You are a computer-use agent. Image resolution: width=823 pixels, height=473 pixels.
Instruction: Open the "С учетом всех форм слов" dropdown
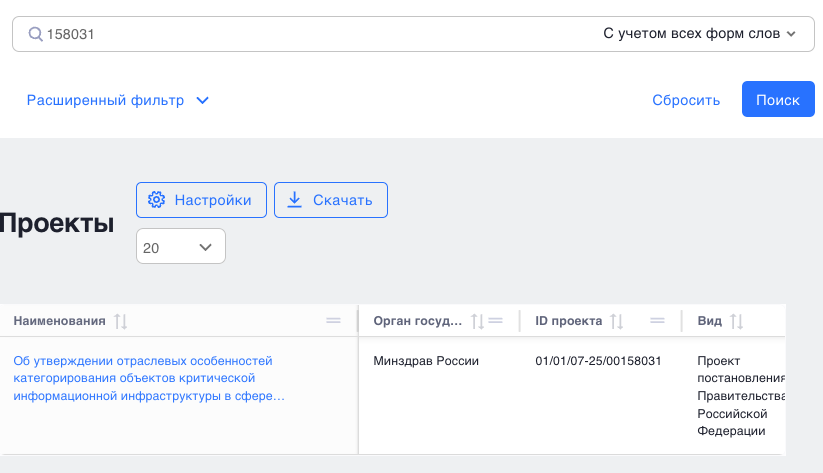point(699,34)
